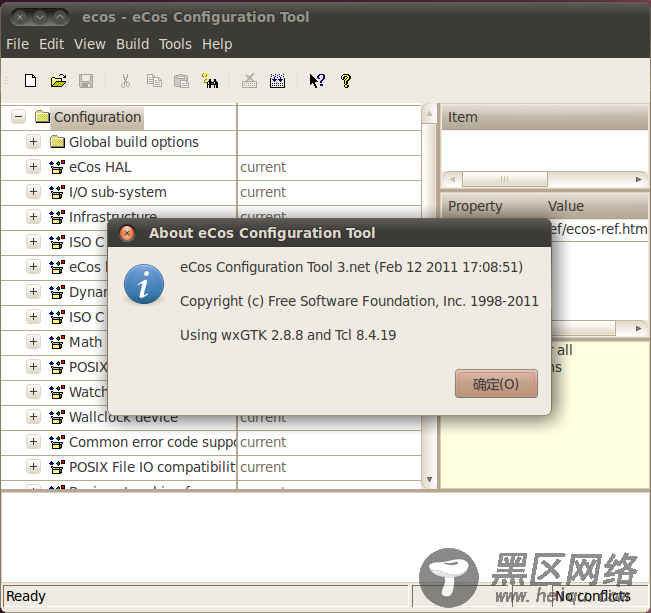
Task: Click the eCos HAL package icon
Action: (57, 167)
